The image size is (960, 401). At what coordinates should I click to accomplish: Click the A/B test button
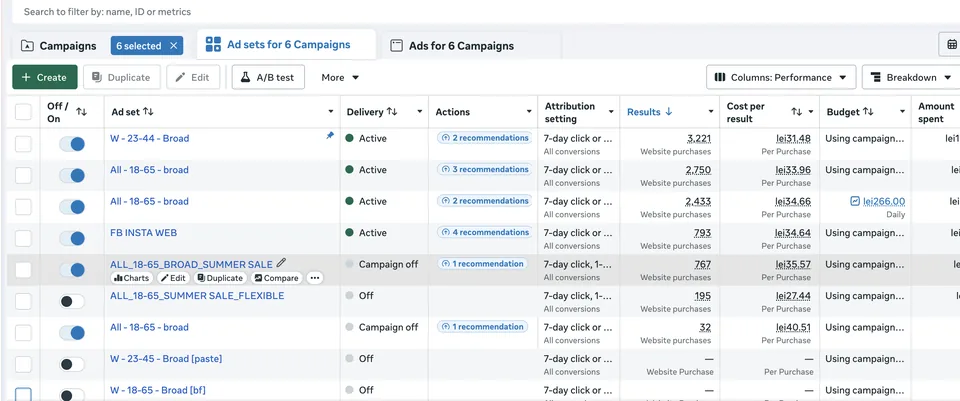[268, 77]
